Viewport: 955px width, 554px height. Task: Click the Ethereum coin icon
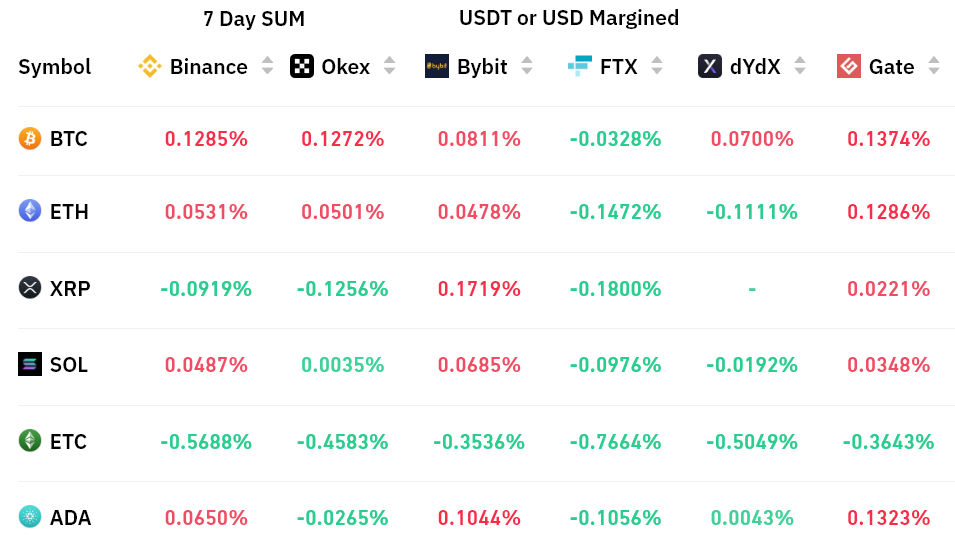(30, 211)
